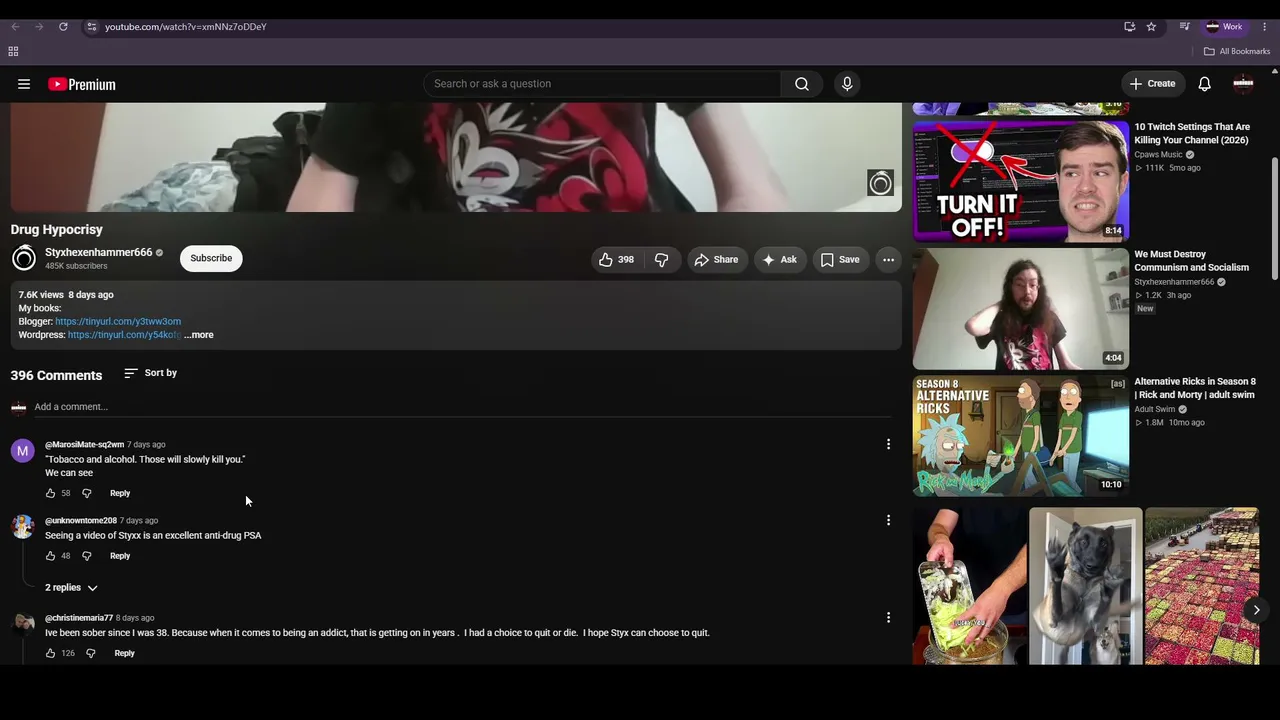View site information in the address bar
The width and height of the screenshot is (1280, 720).
pos(91,27)
